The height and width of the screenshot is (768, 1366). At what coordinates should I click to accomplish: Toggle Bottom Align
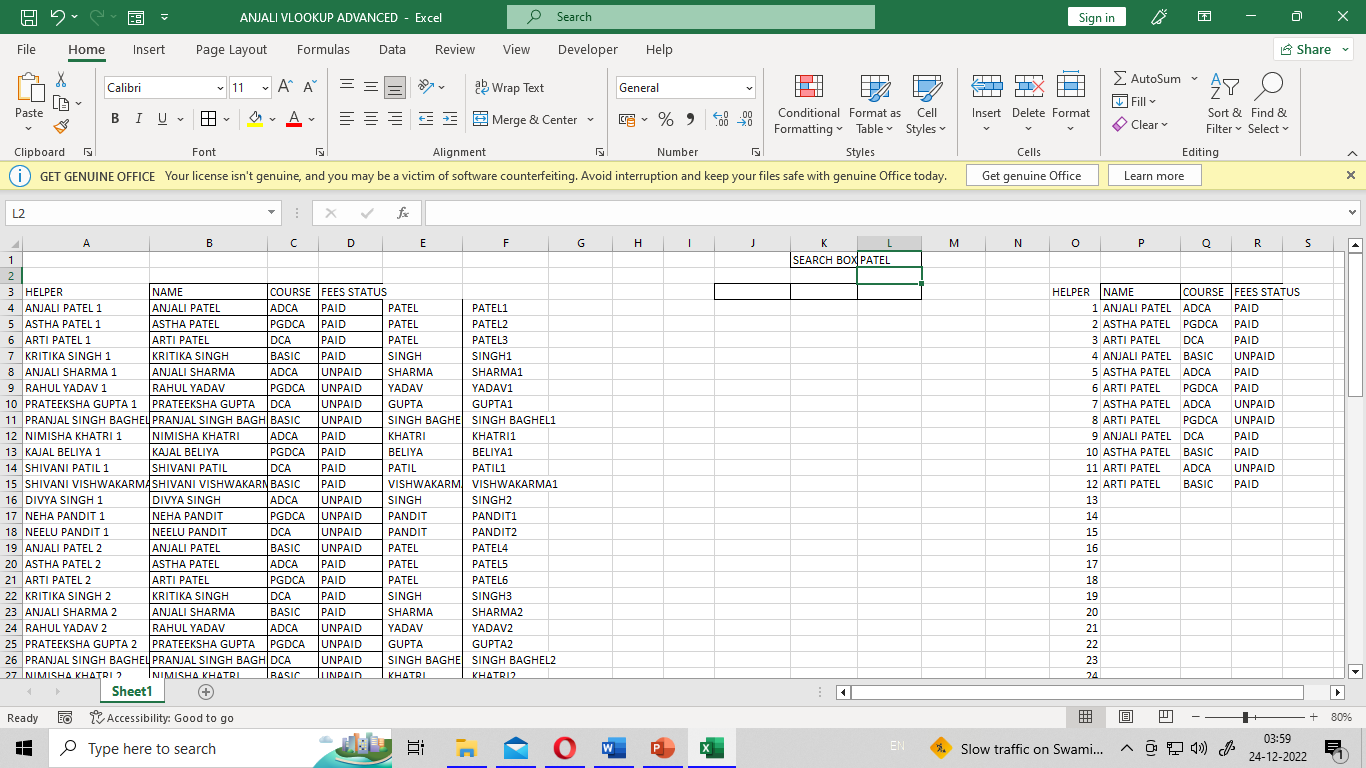point(395,87)
